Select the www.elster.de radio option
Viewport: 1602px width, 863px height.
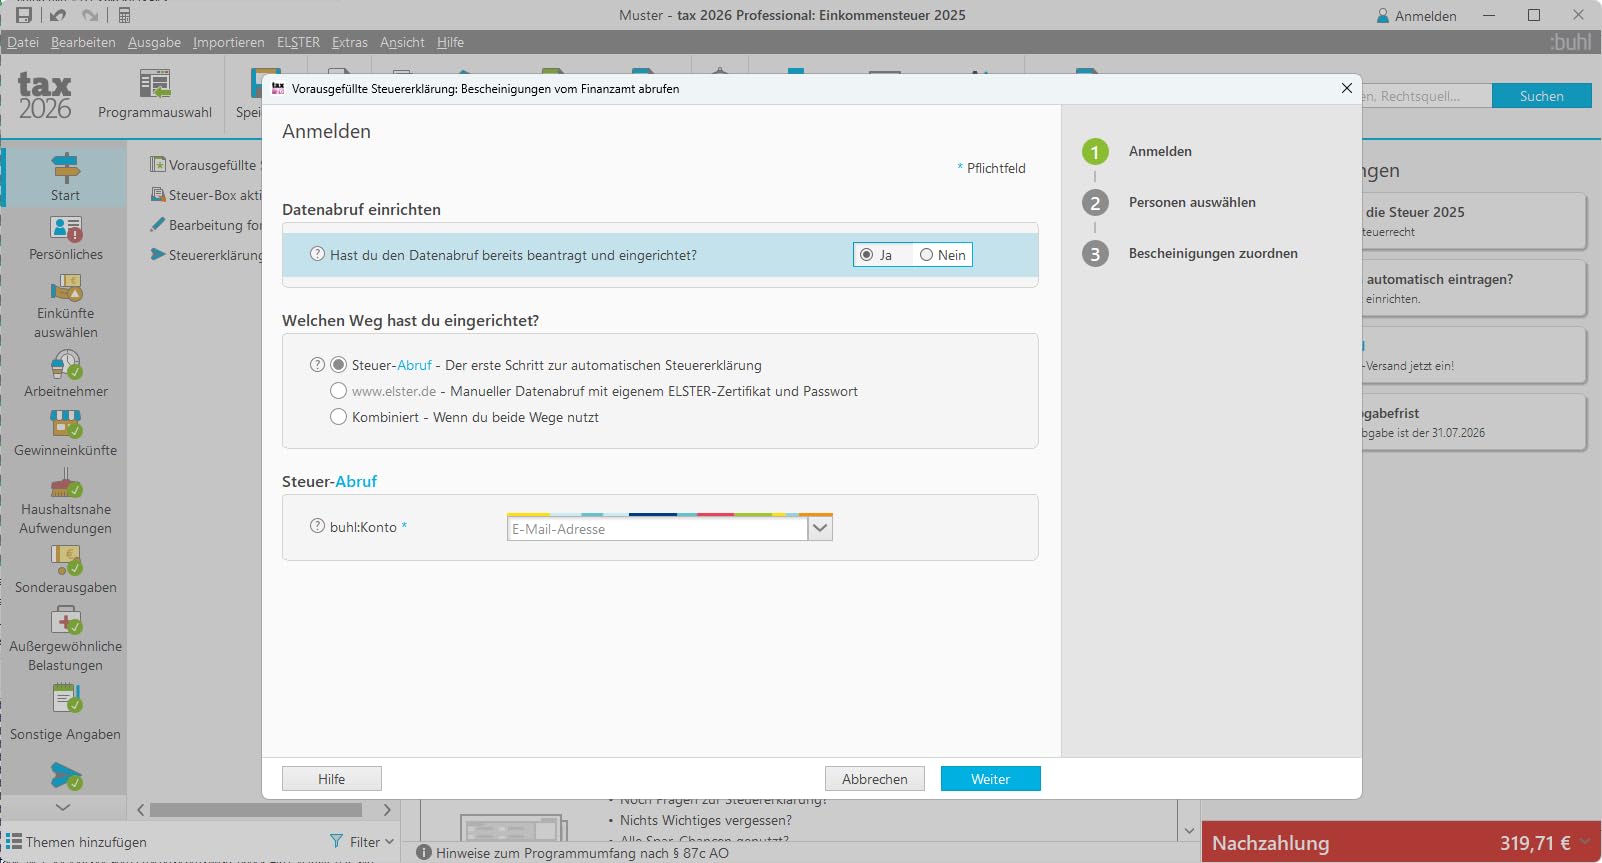pos(339,391)
